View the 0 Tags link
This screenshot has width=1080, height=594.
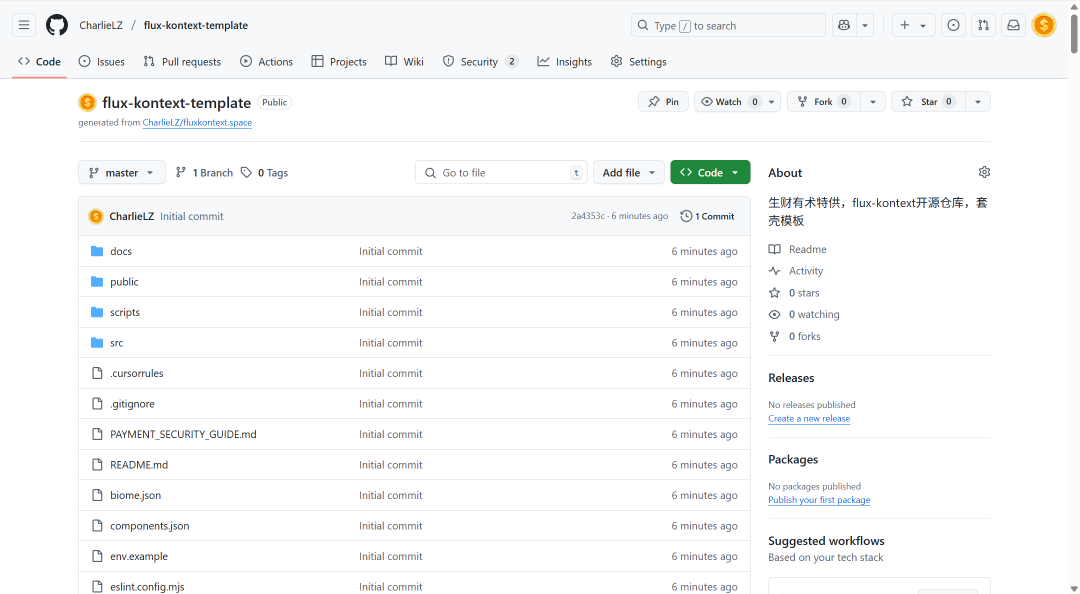[264, 172]
